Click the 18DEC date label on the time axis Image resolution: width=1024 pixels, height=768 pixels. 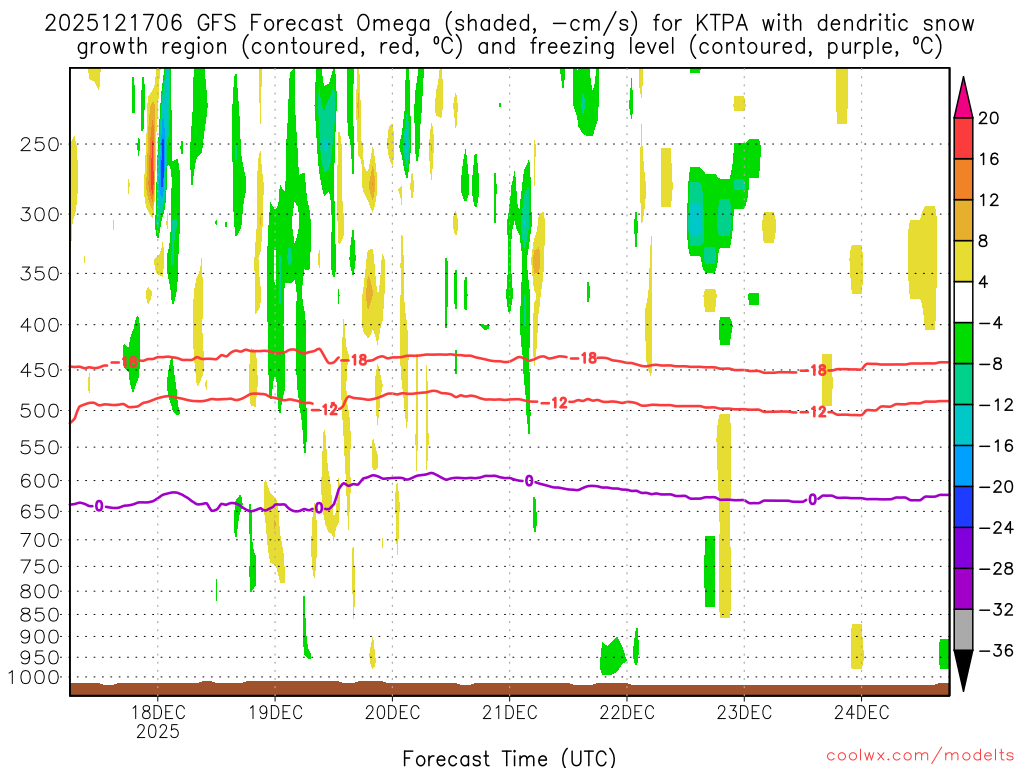157,713
